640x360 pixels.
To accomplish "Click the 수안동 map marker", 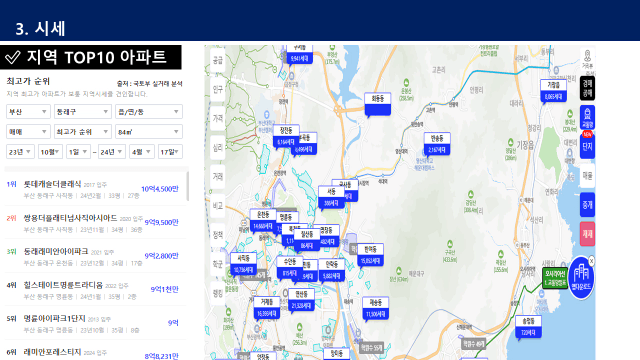I will point(289,268).
